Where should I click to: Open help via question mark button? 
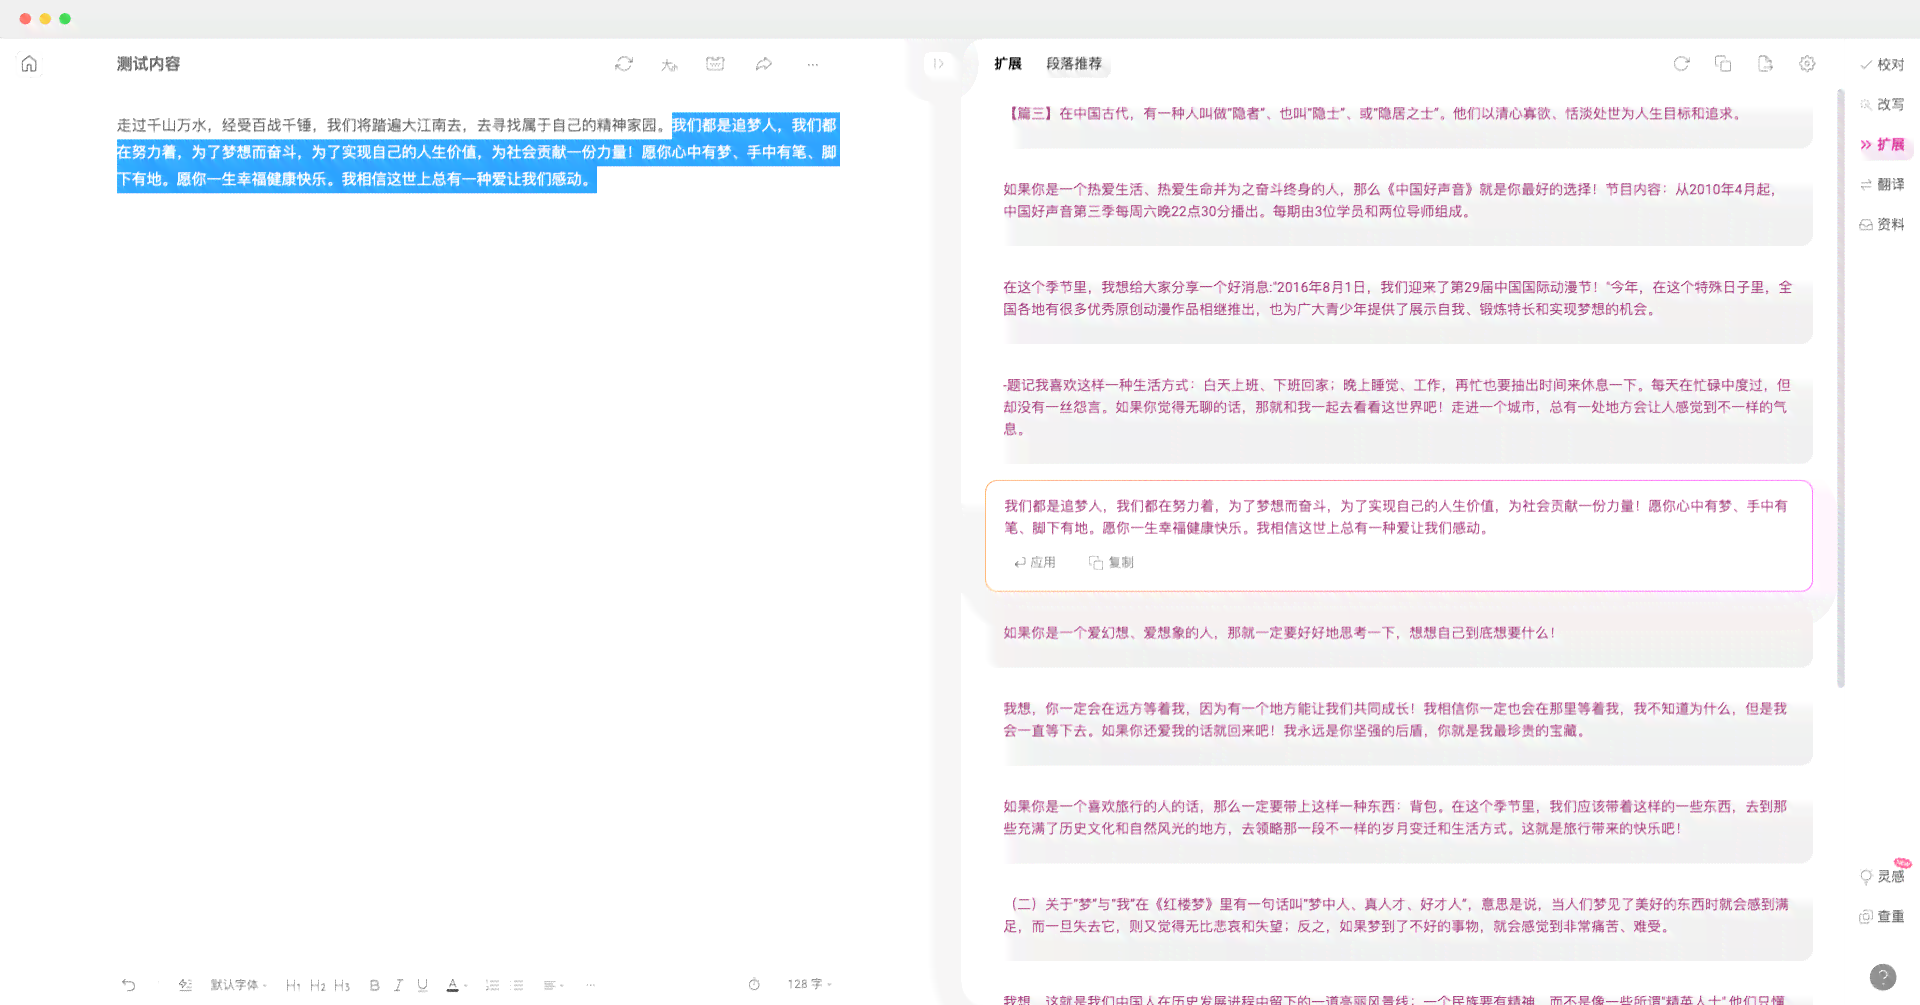point(1883,977)
